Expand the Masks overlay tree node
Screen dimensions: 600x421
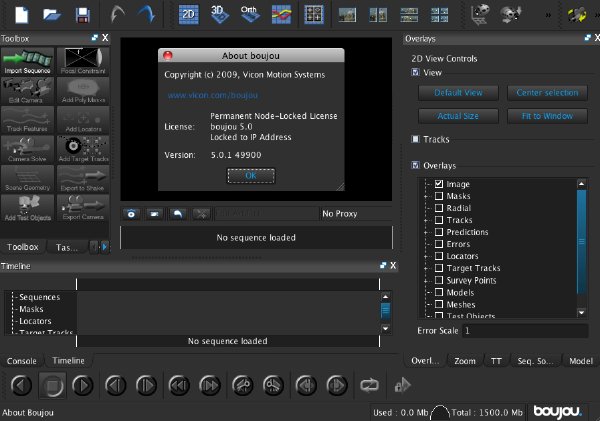point(426,196)
